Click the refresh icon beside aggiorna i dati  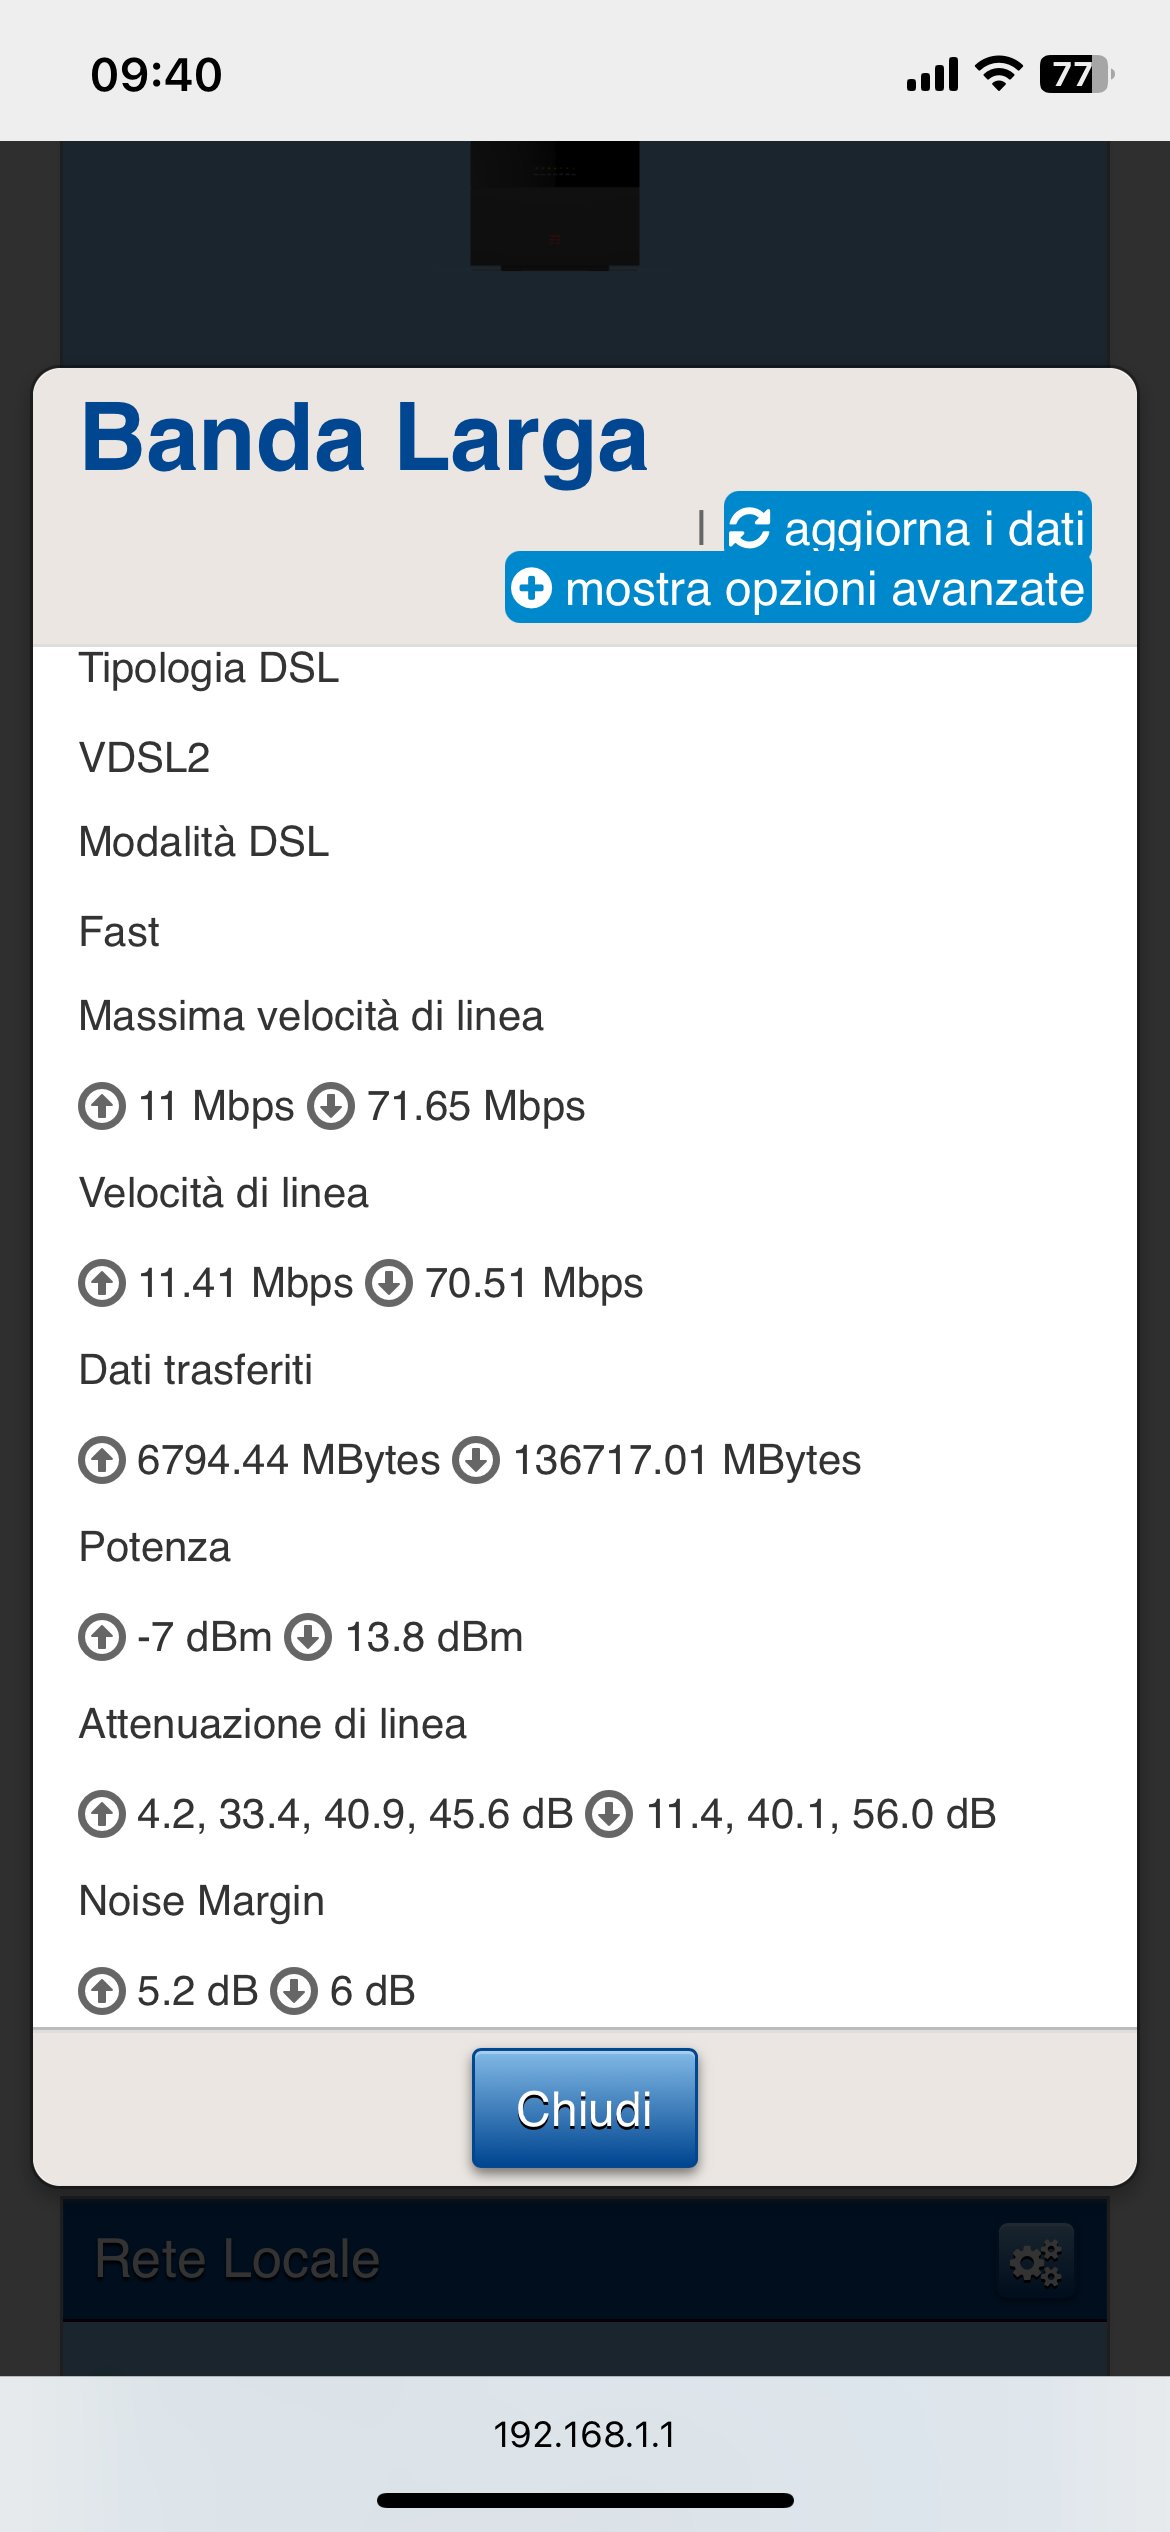point(749,528)
